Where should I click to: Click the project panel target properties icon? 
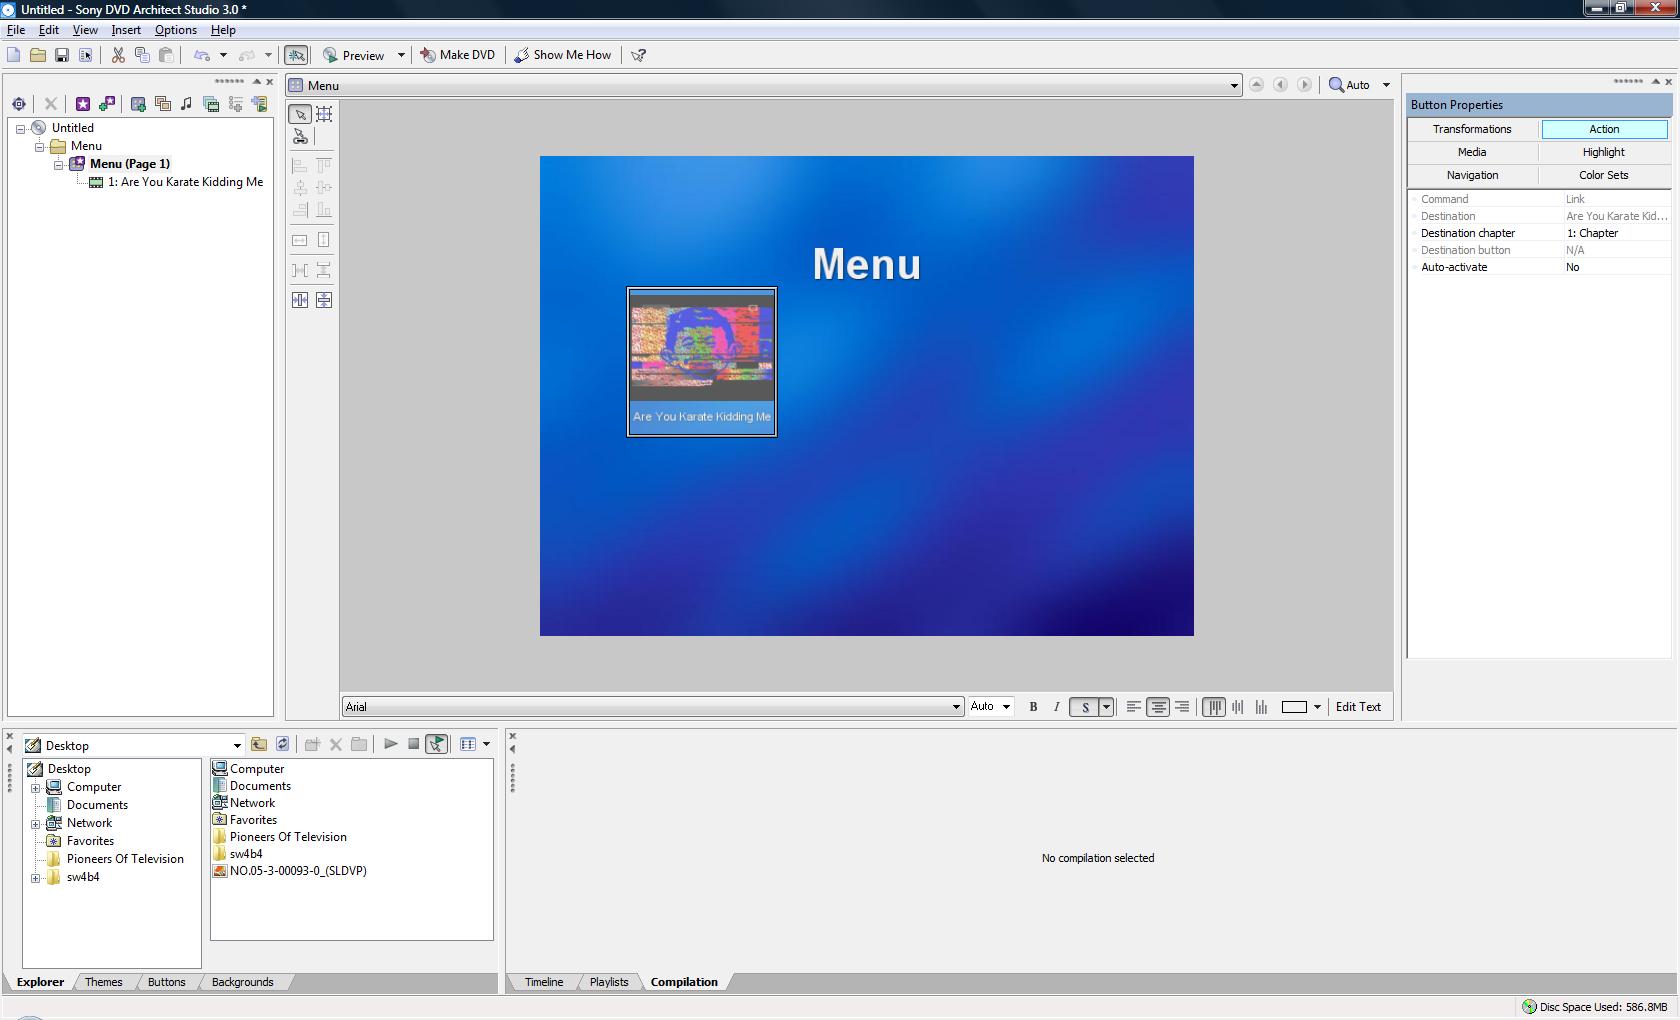pyautogui.click(x=19, y=103)
